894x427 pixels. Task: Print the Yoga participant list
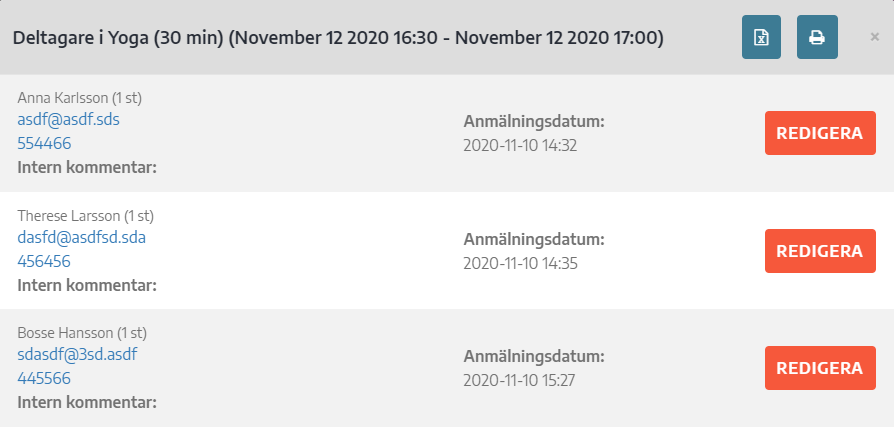coord(817,37)
